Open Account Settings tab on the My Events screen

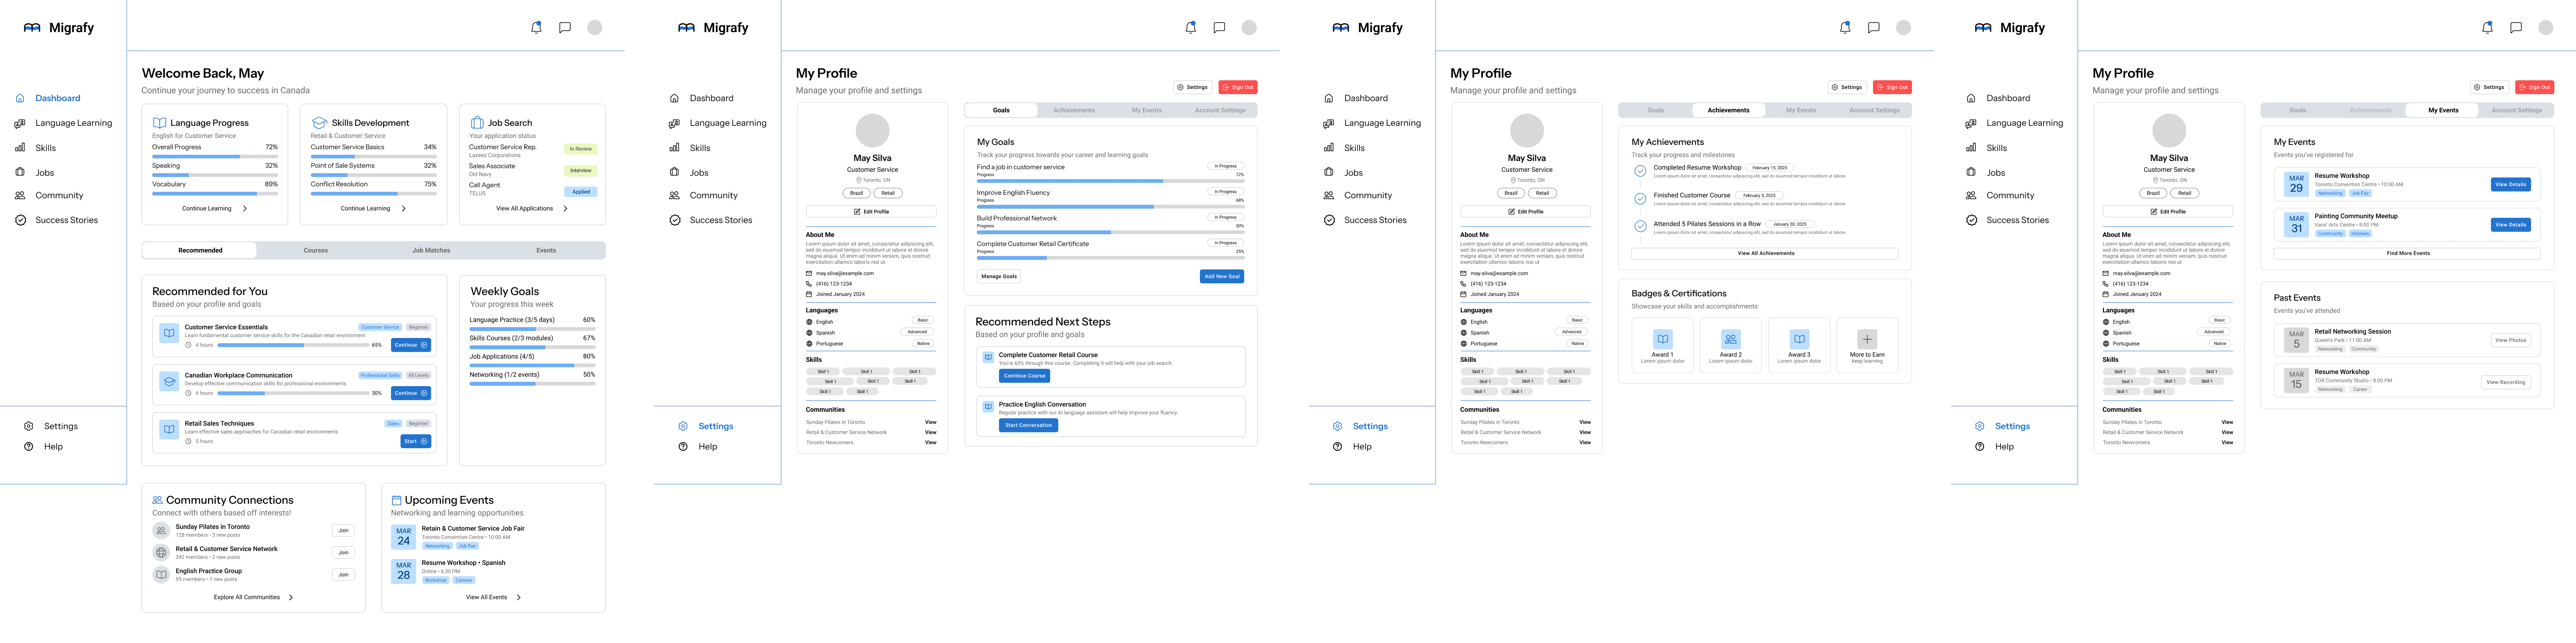click(2516, 110)
